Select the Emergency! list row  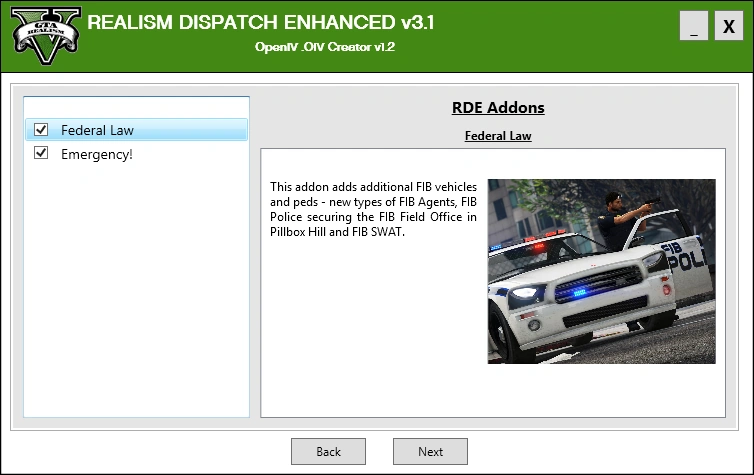pos(137,154)
